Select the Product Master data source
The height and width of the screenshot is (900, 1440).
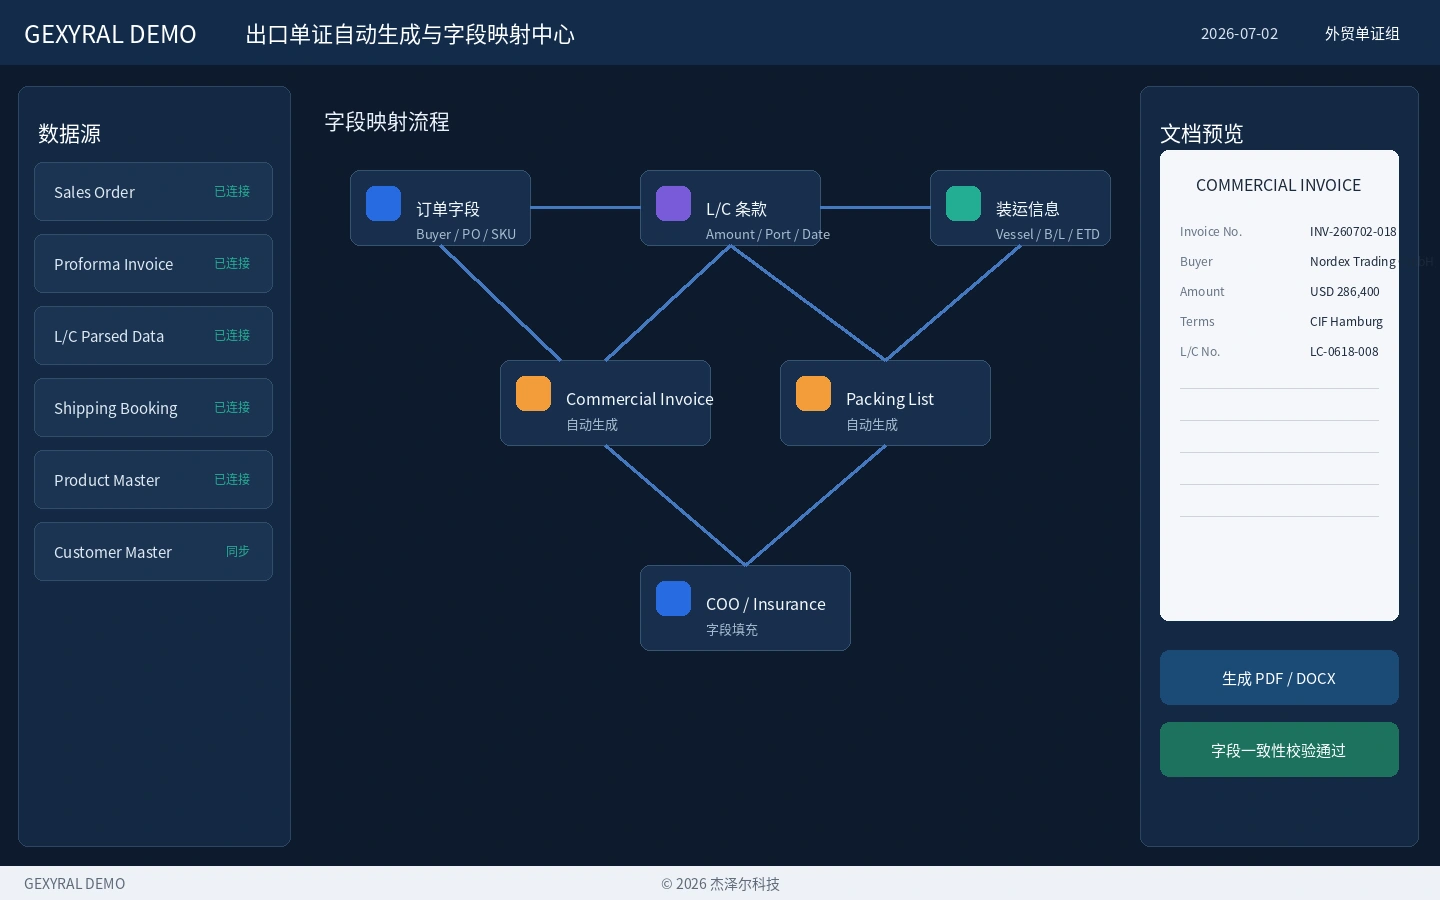point(153,479)
